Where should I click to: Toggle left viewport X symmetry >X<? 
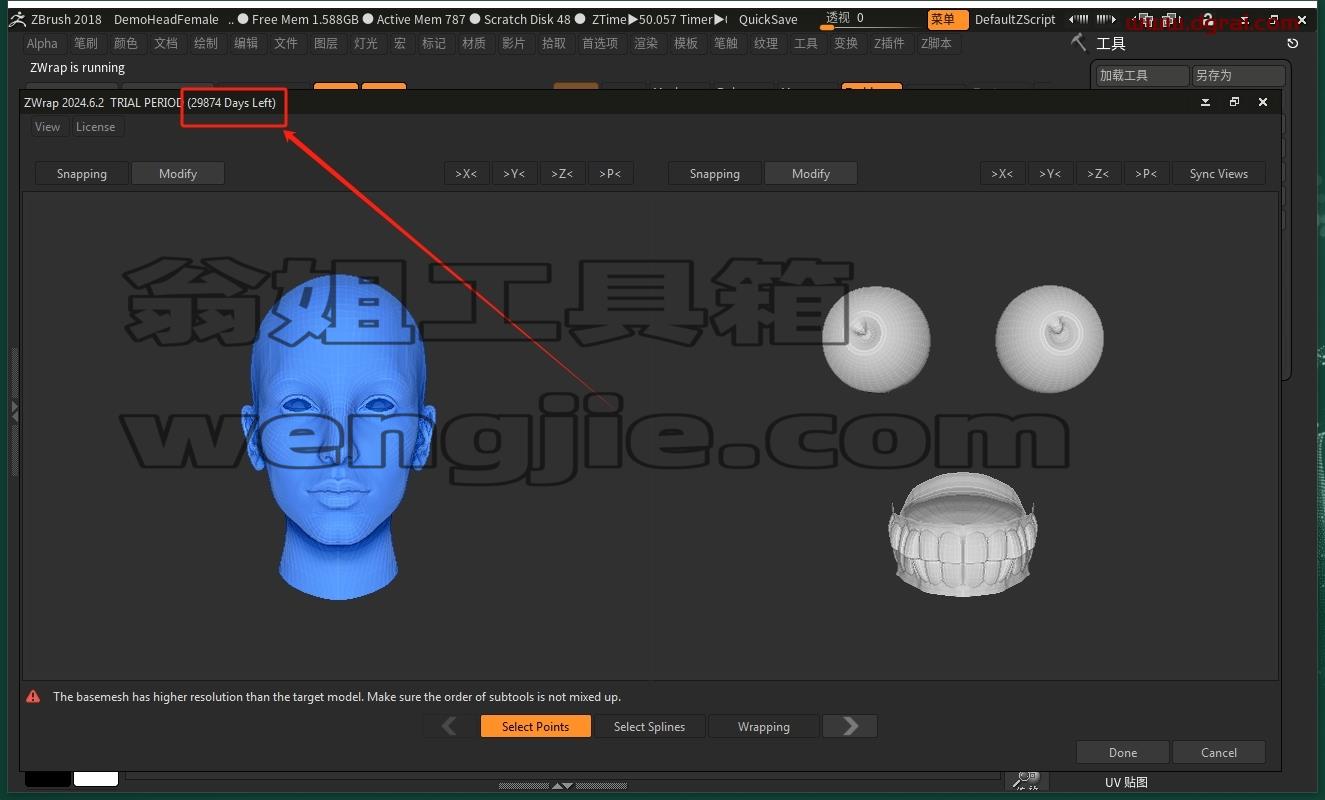466,173
